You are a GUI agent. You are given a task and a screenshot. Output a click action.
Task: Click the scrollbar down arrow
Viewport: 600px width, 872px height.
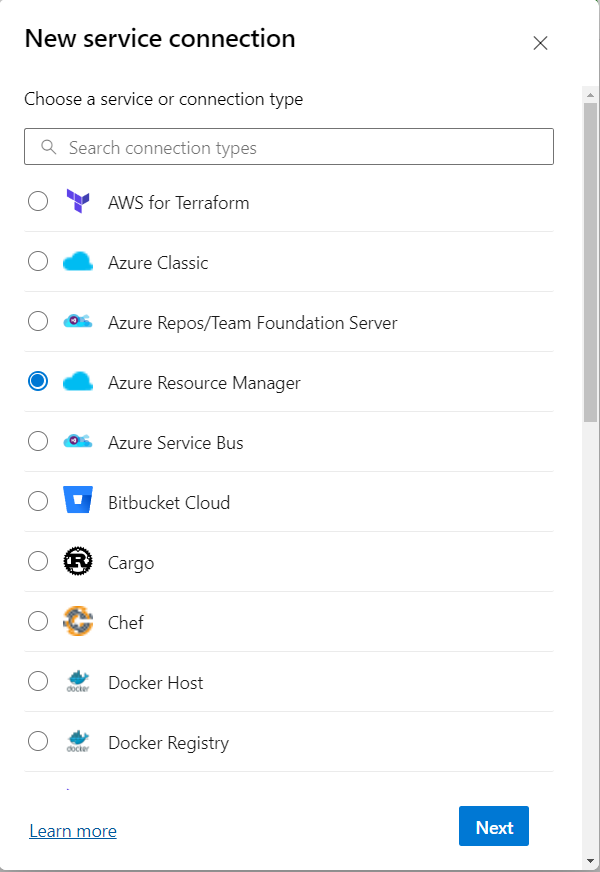click(x=591, y=862)
